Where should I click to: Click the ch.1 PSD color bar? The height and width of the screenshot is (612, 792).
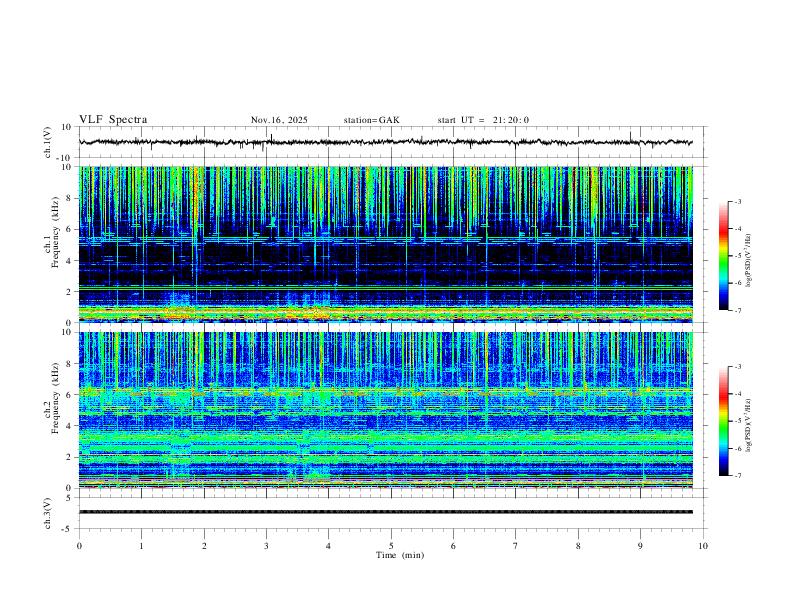(x=724, y=256)
